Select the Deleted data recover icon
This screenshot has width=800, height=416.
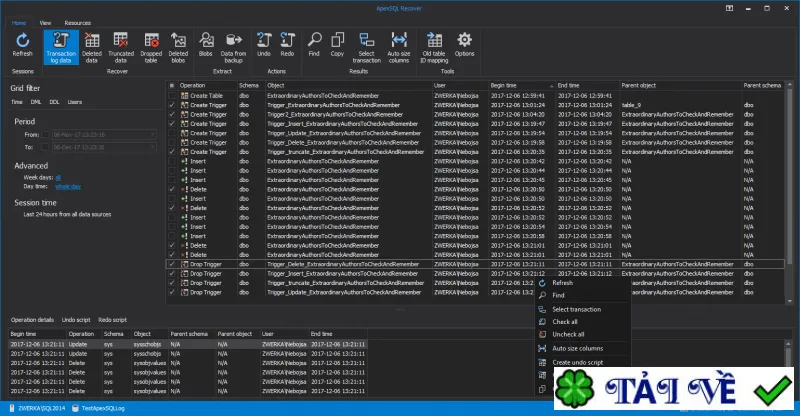[92, 47]
